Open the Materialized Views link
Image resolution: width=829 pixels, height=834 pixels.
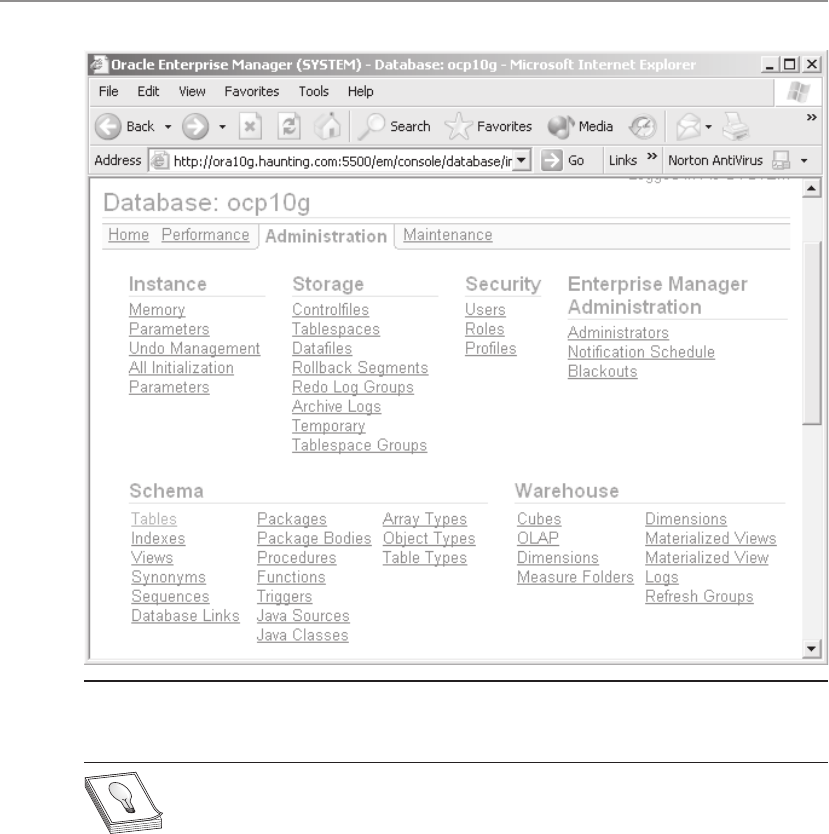point(711,538)
